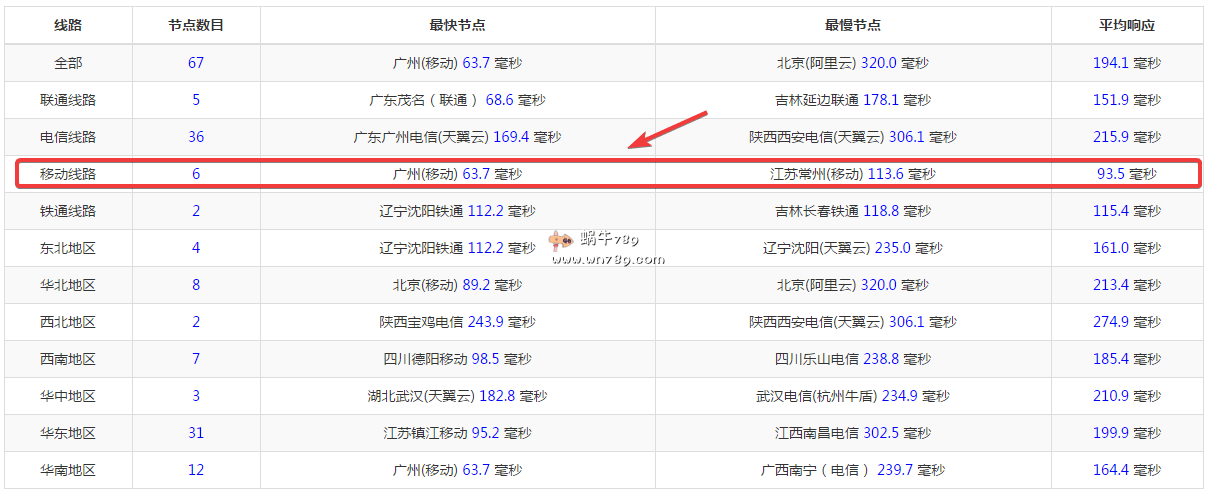Click the 节点数目 column header
Viewport: 1213px width, 497px height.
point(196,26)
